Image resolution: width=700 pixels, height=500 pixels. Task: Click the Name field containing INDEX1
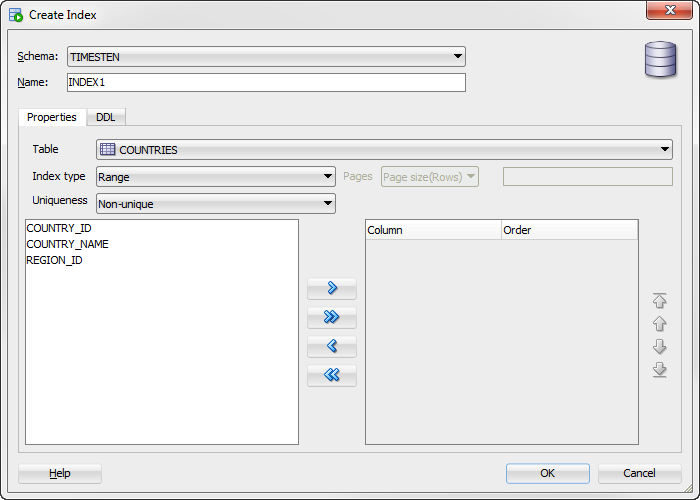coord(266,83)
